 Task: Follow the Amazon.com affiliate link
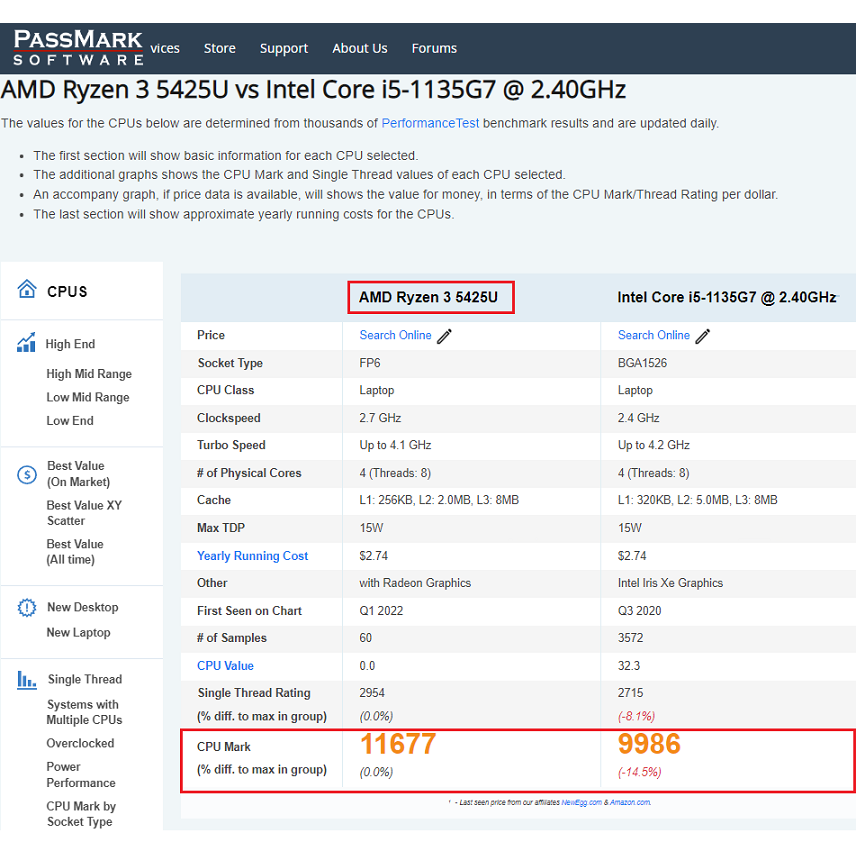pyautogui.click(x=630, y=802)
